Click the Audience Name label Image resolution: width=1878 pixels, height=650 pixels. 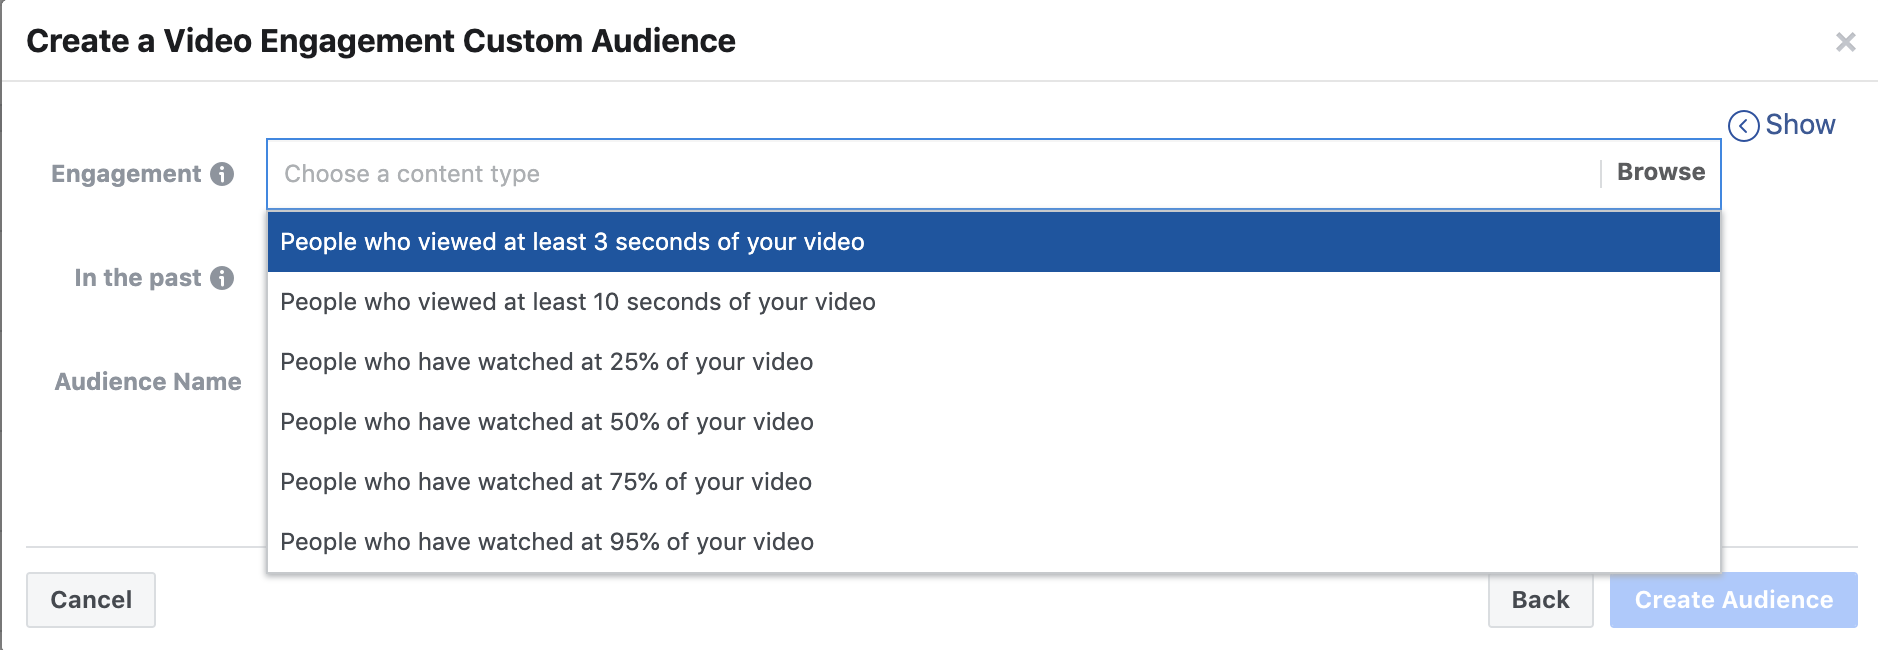click(x=148, y=382)
